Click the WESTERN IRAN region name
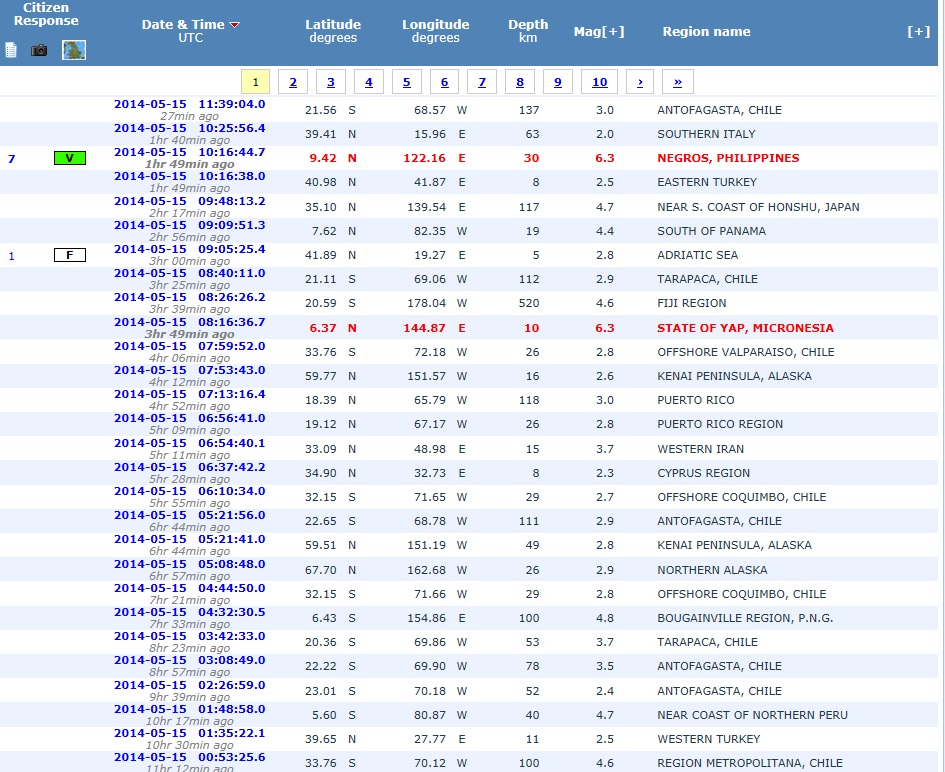 (700, 450)
